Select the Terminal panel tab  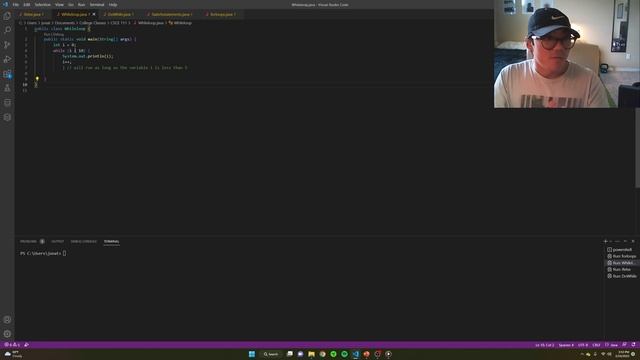click(111, 241)
